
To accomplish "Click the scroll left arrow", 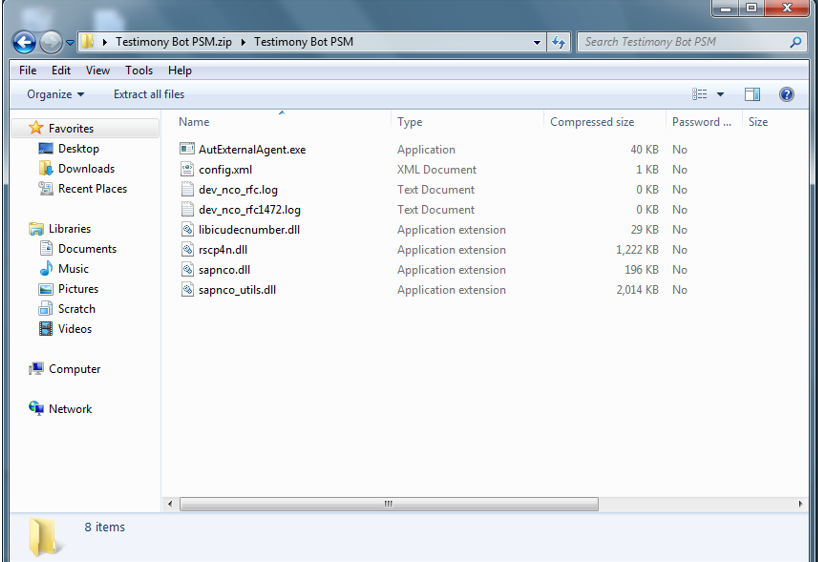I will [x=170, y=504].
